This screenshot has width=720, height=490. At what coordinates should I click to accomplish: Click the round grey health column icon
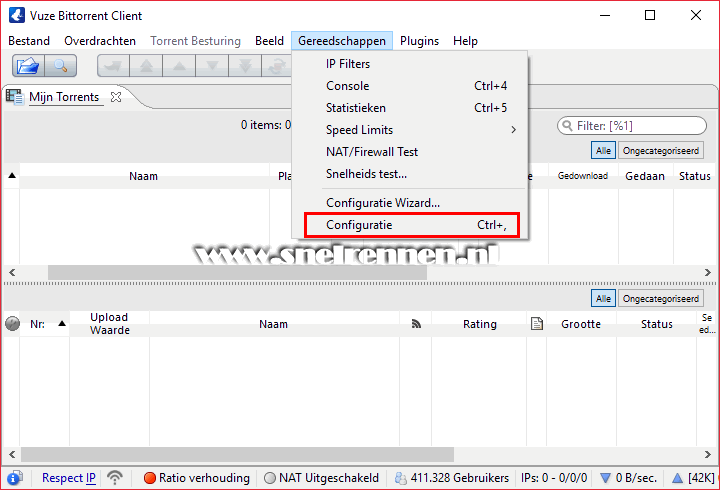pos(12,324)
